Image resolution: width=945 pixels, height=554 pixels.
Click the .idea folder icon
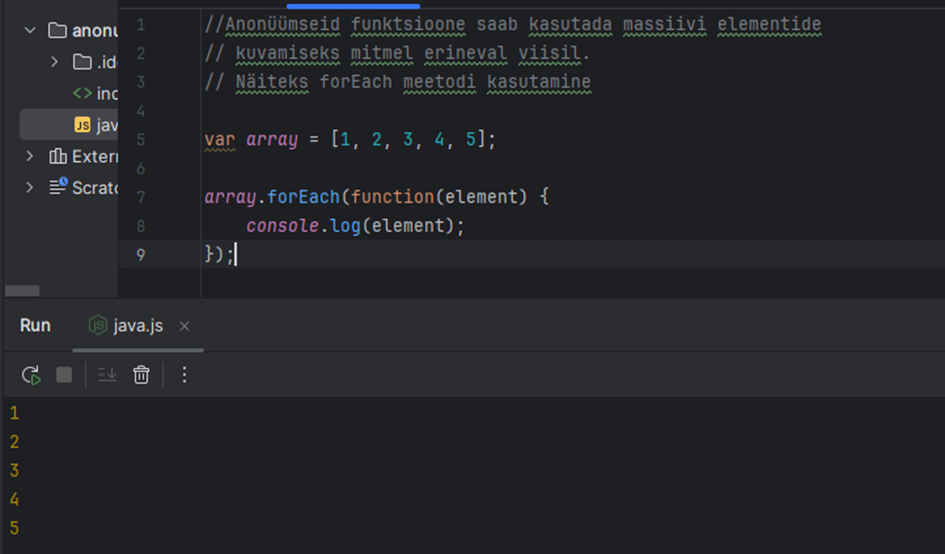tap(82, 62)
